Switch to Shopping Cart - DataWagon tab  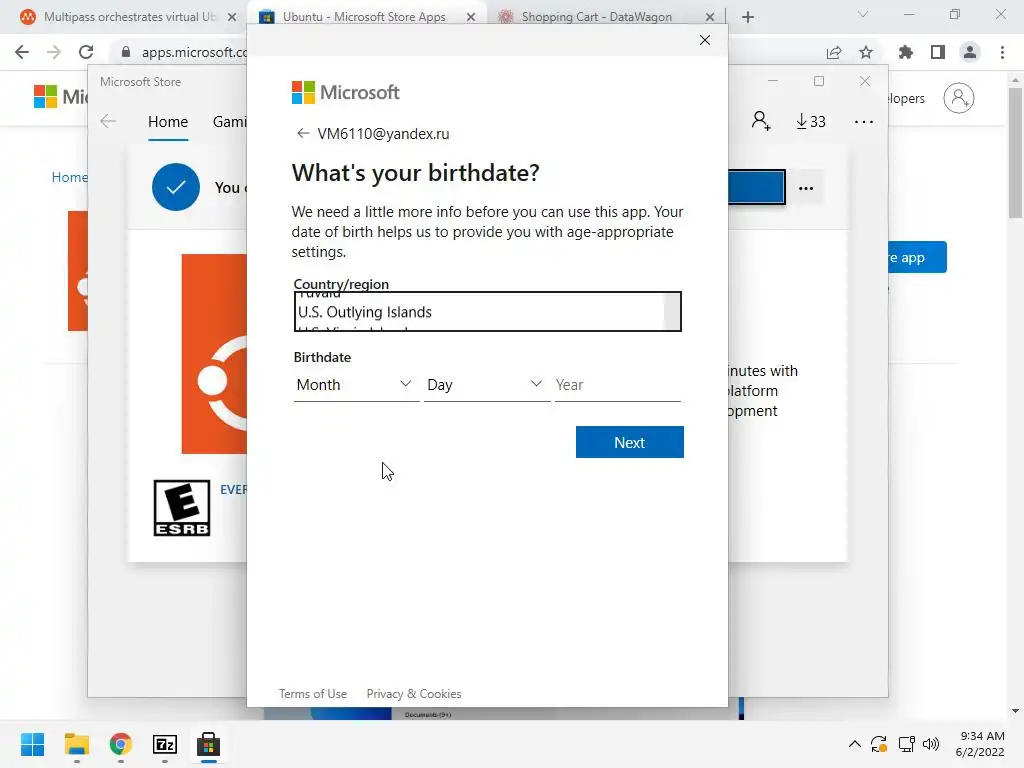(598, 17)
